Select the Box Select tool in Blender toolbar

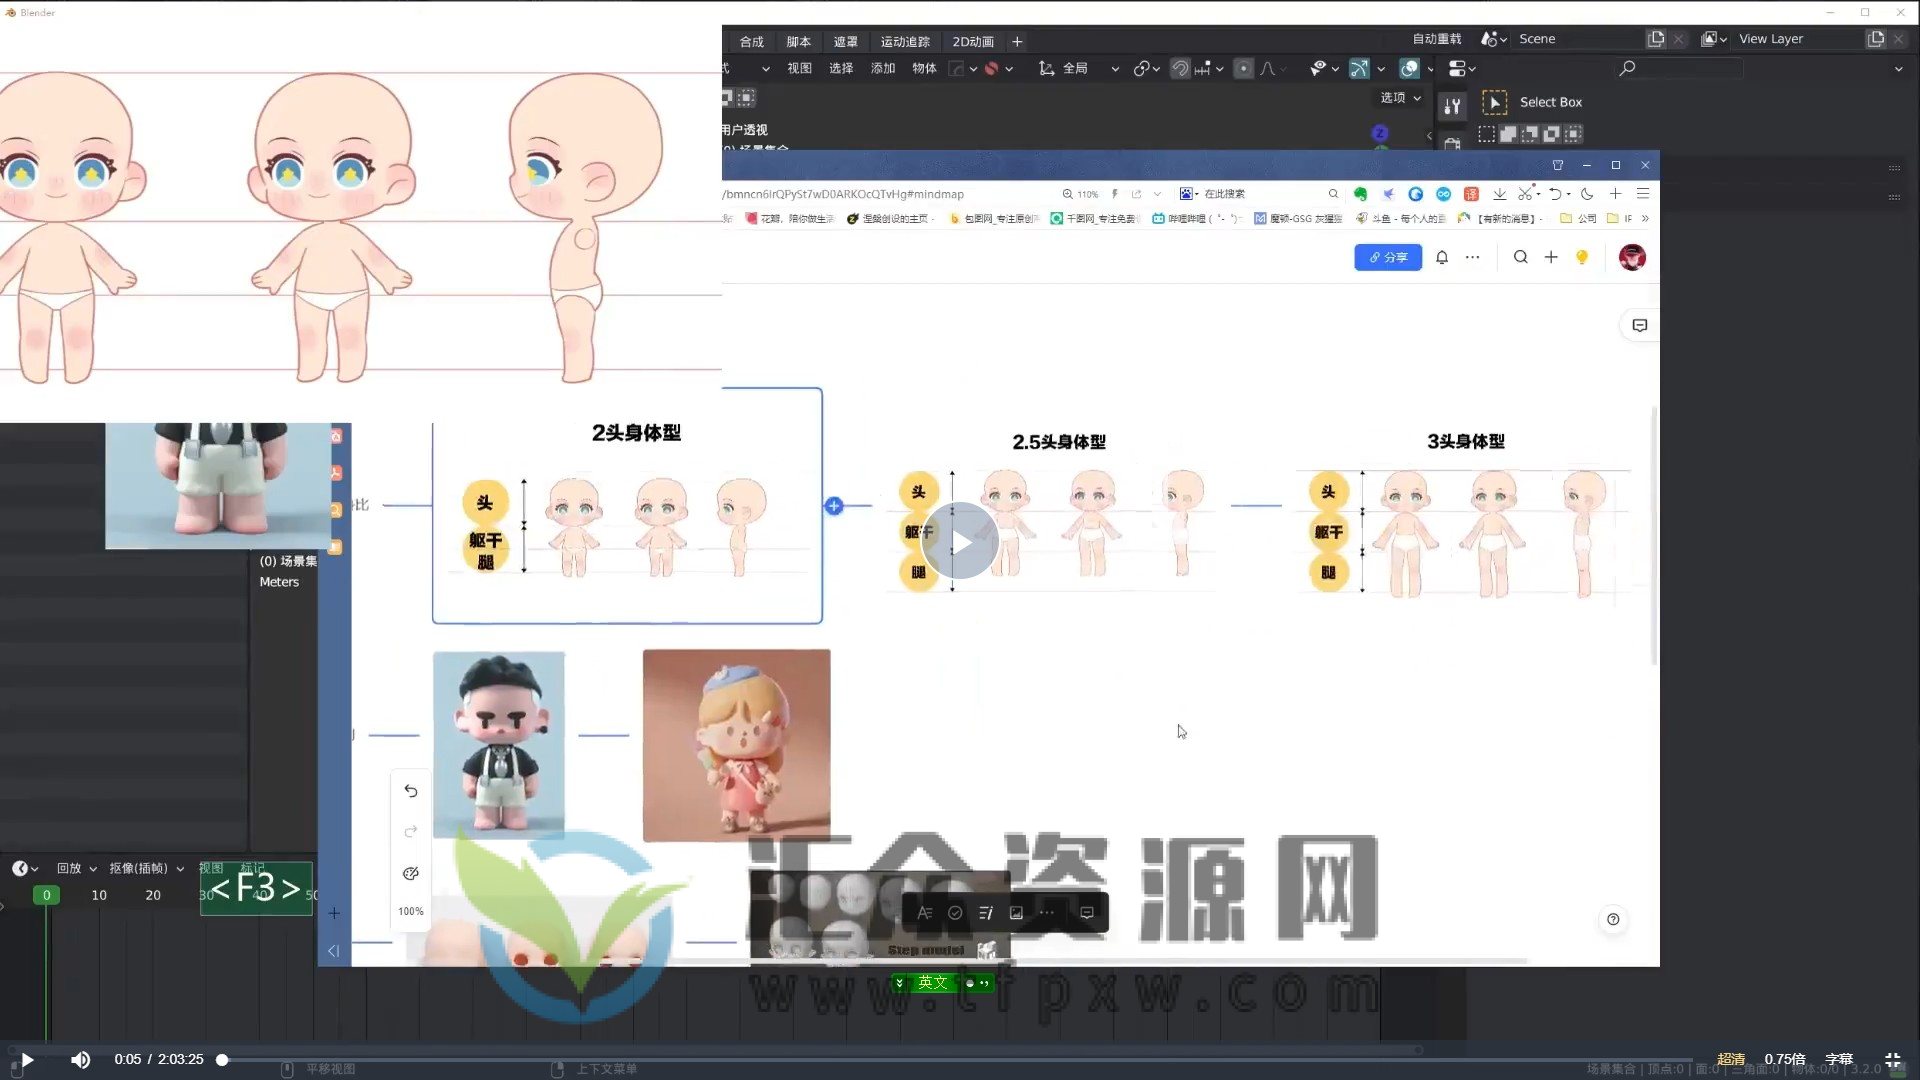[x=1495, y=101]
